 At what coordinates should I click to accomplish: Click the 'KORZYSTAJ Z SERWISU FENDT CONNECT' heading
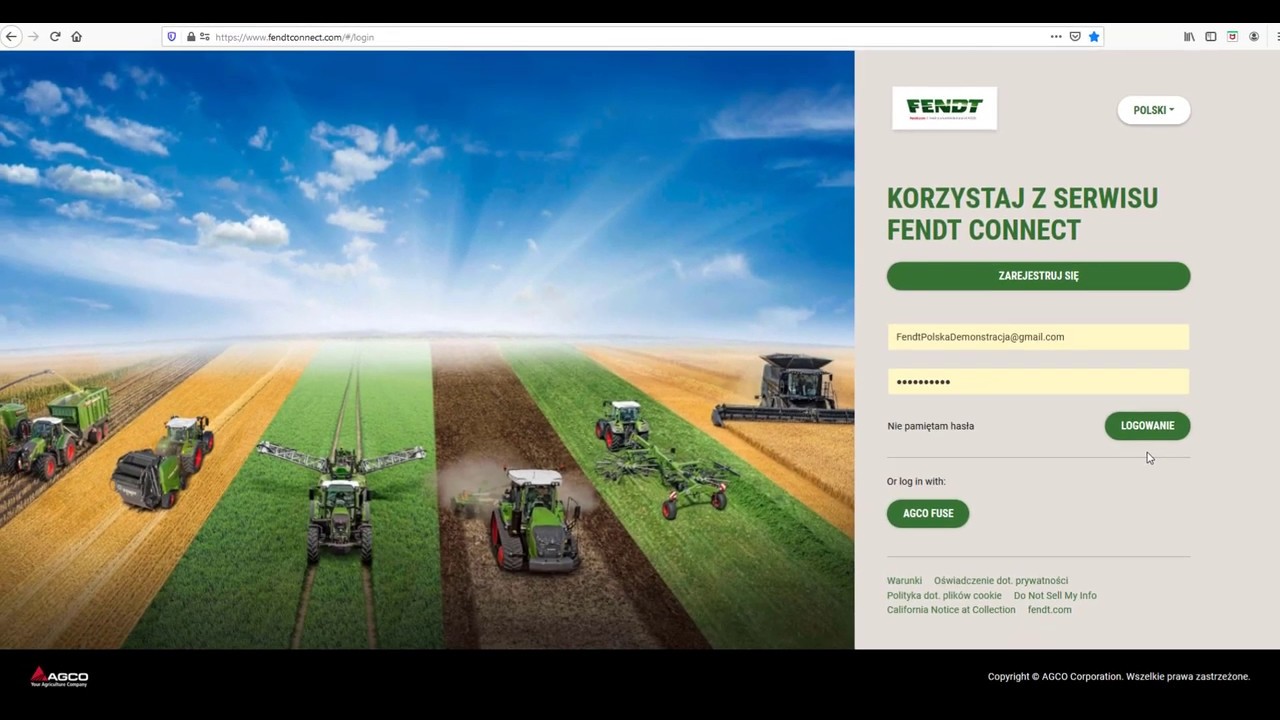(1022, 214)
